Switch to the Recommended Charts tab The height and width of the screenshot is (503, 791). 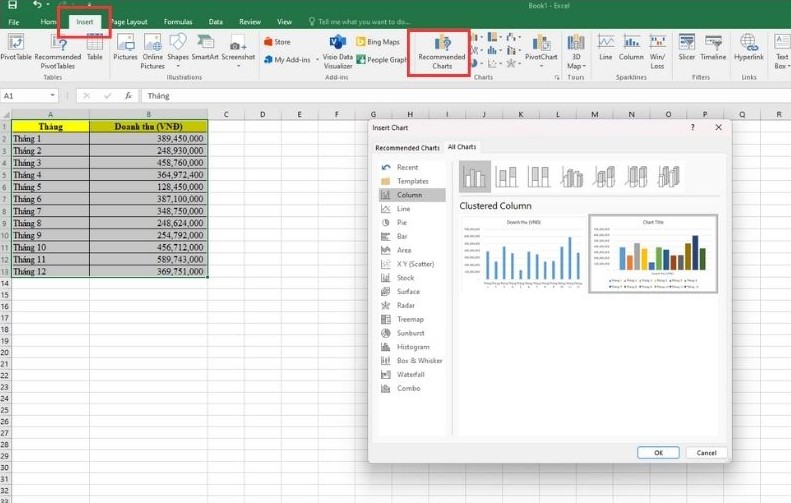[x=407, y=147]
